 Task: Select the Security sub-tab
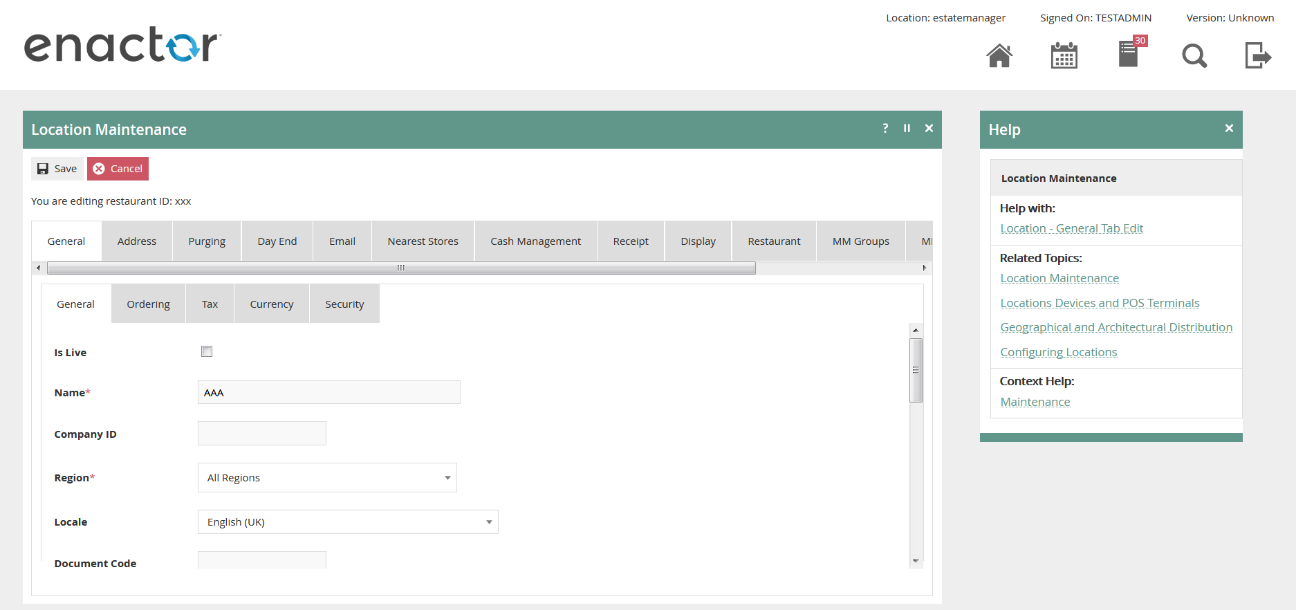[x=345, y=304]
